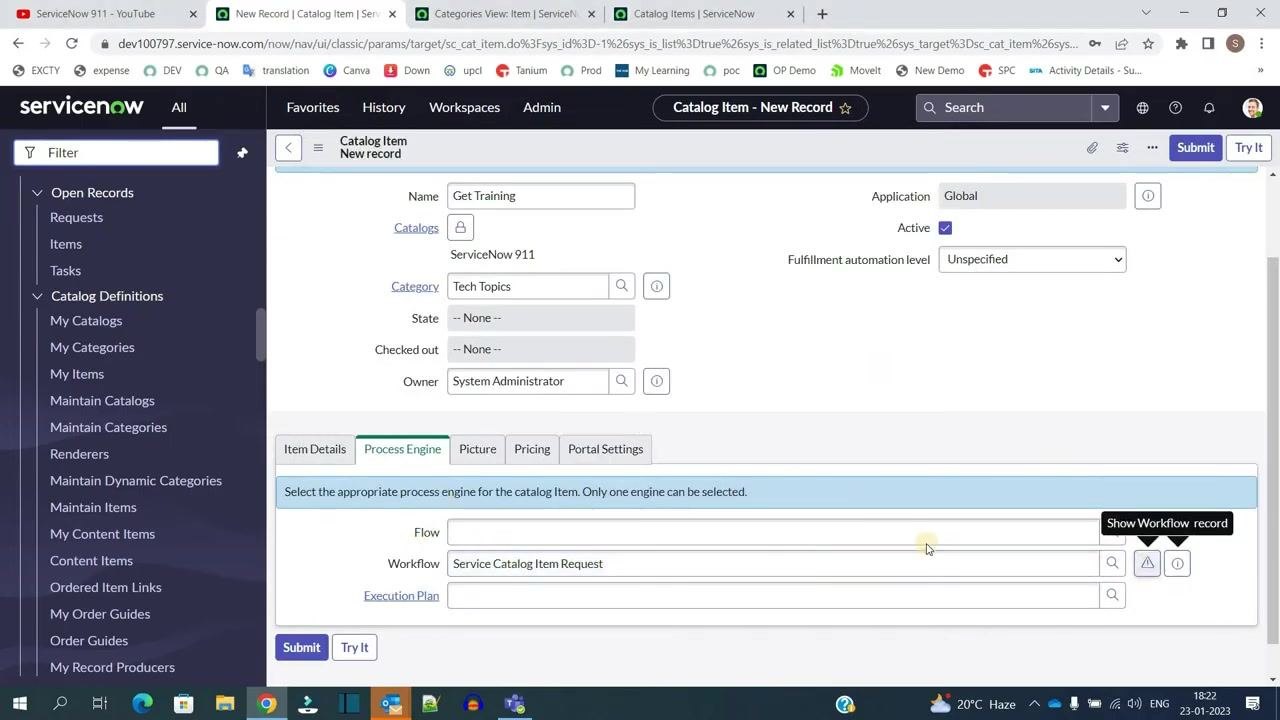Open the All menu
Viewport: 1280px width, 720px height.
pyautogui.click(x=179, y=108)
